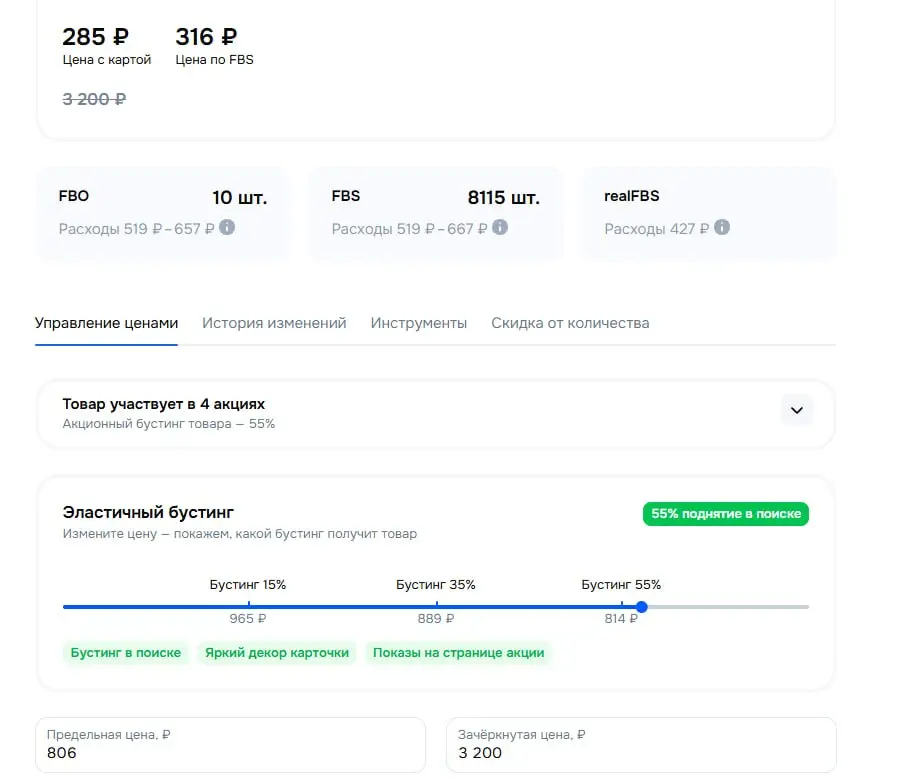Focus the Предельная цена input field
The height and width of the screenshot is (784, 905).
click(x=230, y=745)
